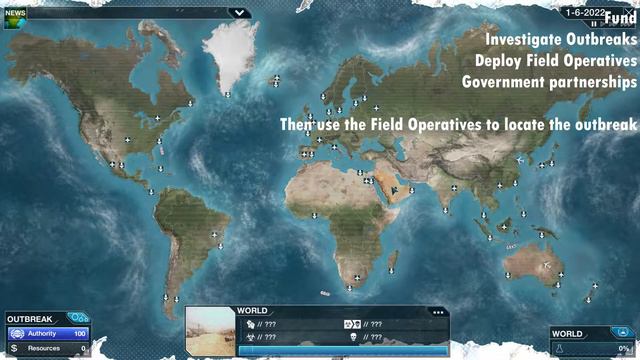Click the airplane flying over Australia
The width and height of the screenshot is (640, 360).
pyautogui.click(x=547, y=266)
